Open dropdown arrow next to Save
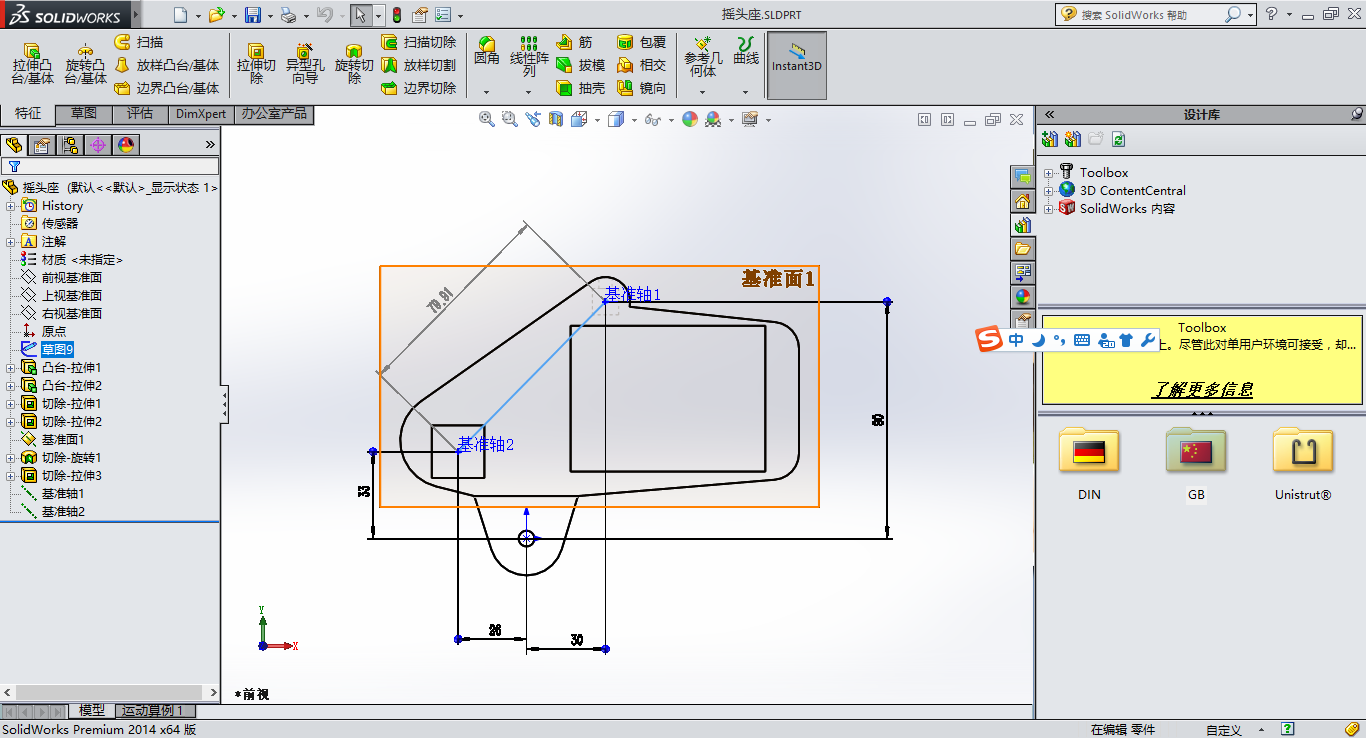 click(269, 16)
